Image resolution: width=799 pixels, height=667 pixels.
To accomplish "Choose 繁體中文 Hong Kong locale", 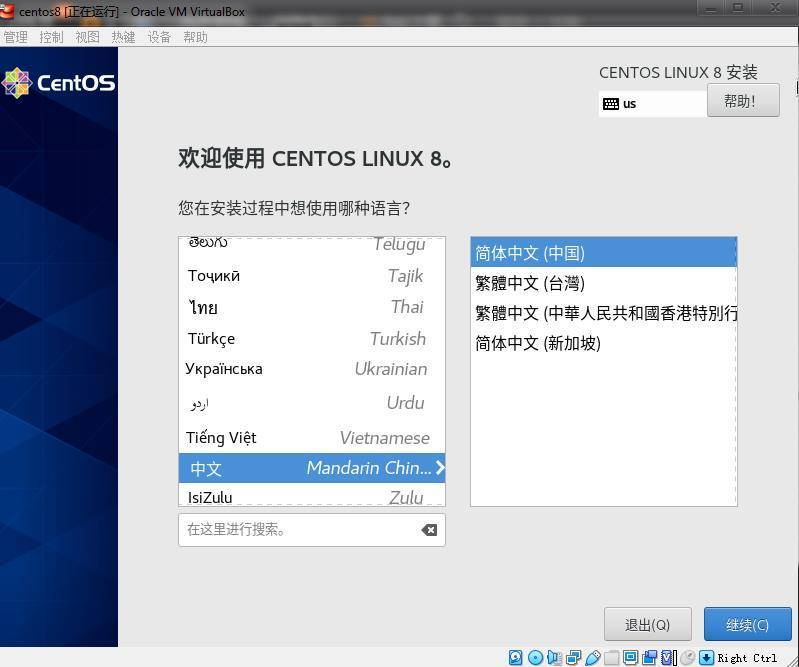I will point(603,313).
